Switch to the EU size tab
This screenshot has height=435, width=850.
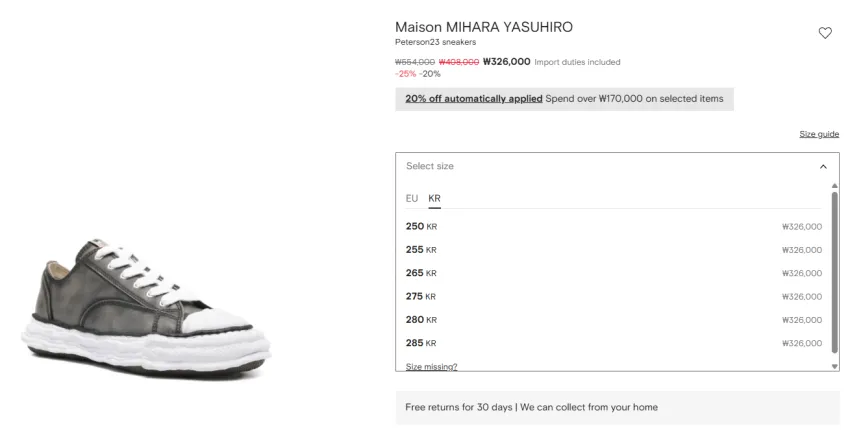[412, 199]
